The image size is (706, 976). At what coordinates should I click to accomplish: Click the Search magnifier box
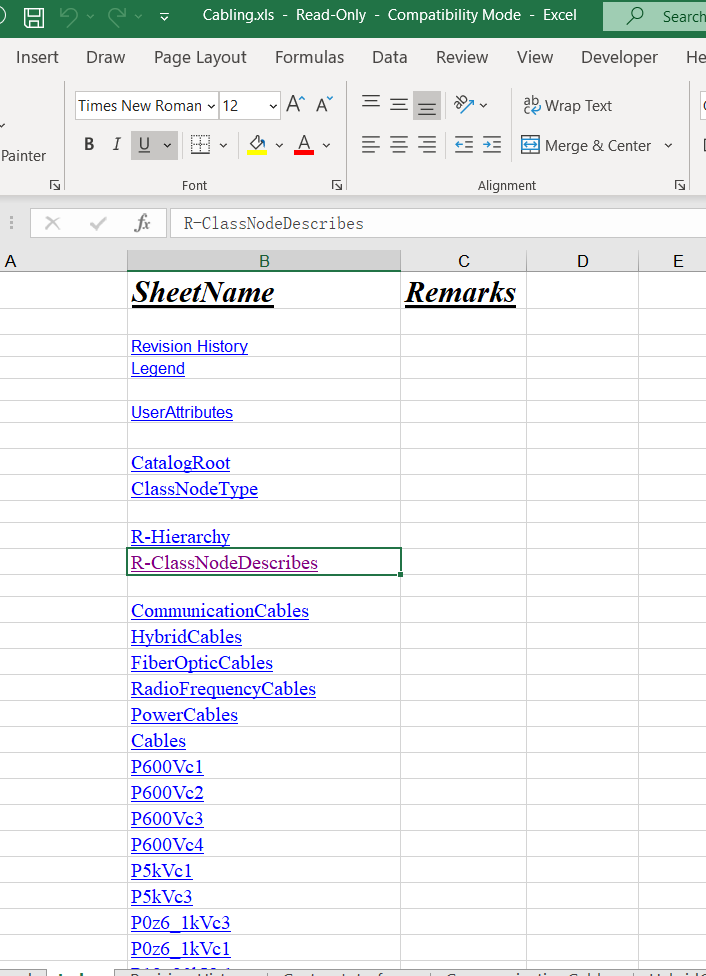[654, 16]
